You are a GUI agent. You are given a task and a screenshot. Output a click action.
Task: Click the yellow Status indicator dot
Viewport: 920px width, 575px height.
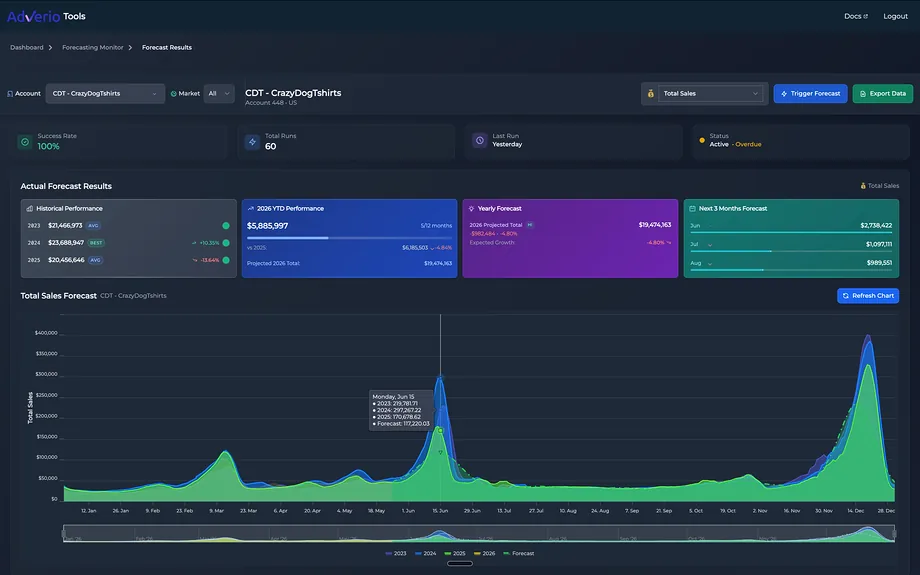pyautogui.click(x=702, y=140)
